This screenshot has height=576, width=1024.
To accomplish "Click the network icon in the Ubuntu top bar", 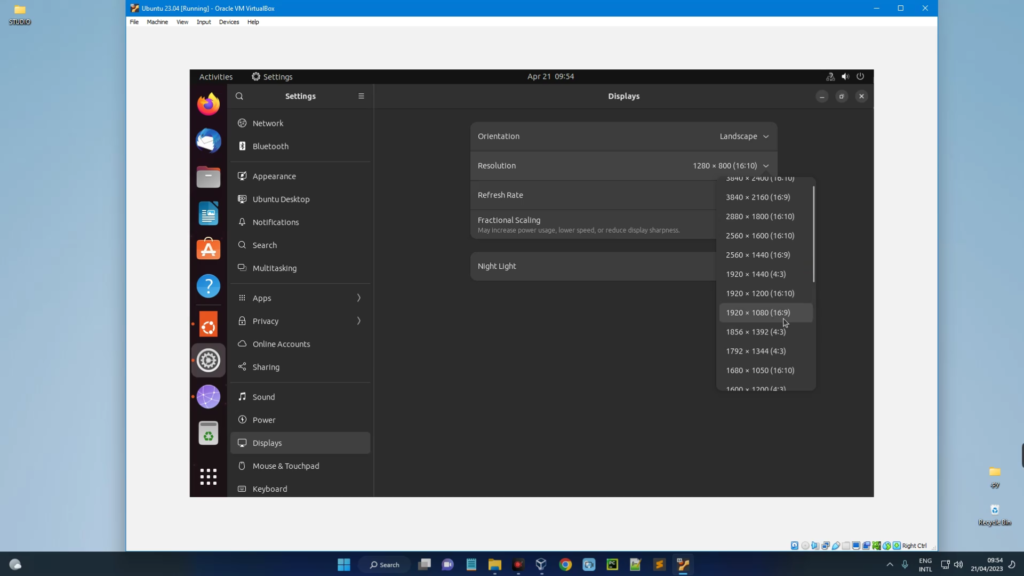I will [x=830, y=76].
